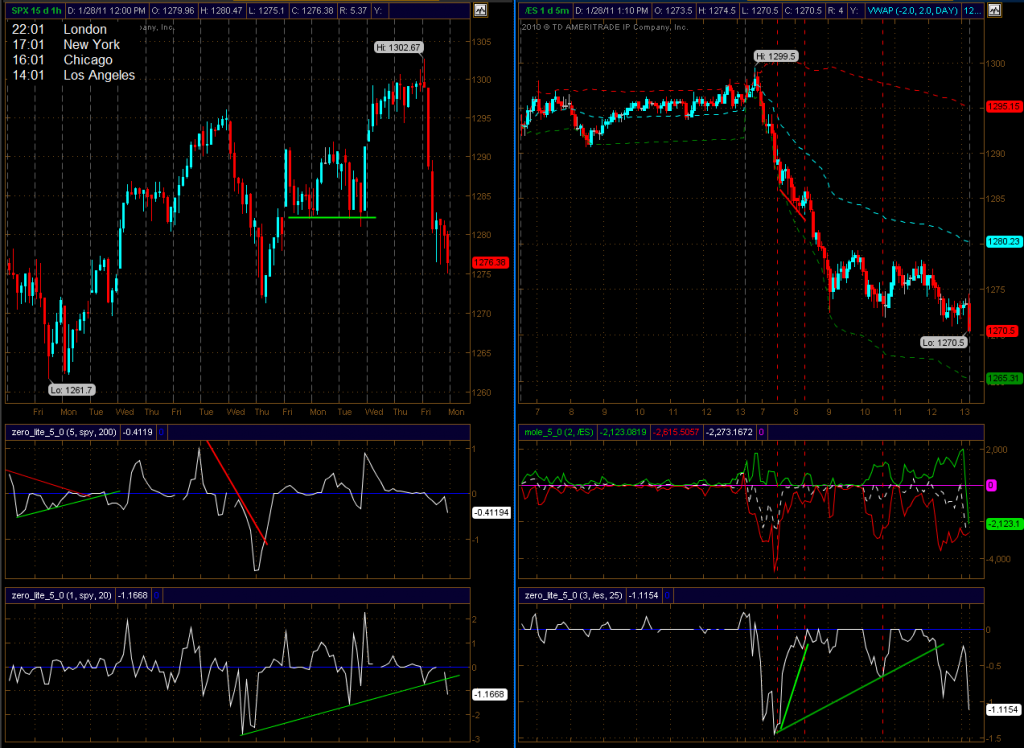
Task: Click the cyan 1280.23 VWAP price tag
Action: (x=1004, y=242)
